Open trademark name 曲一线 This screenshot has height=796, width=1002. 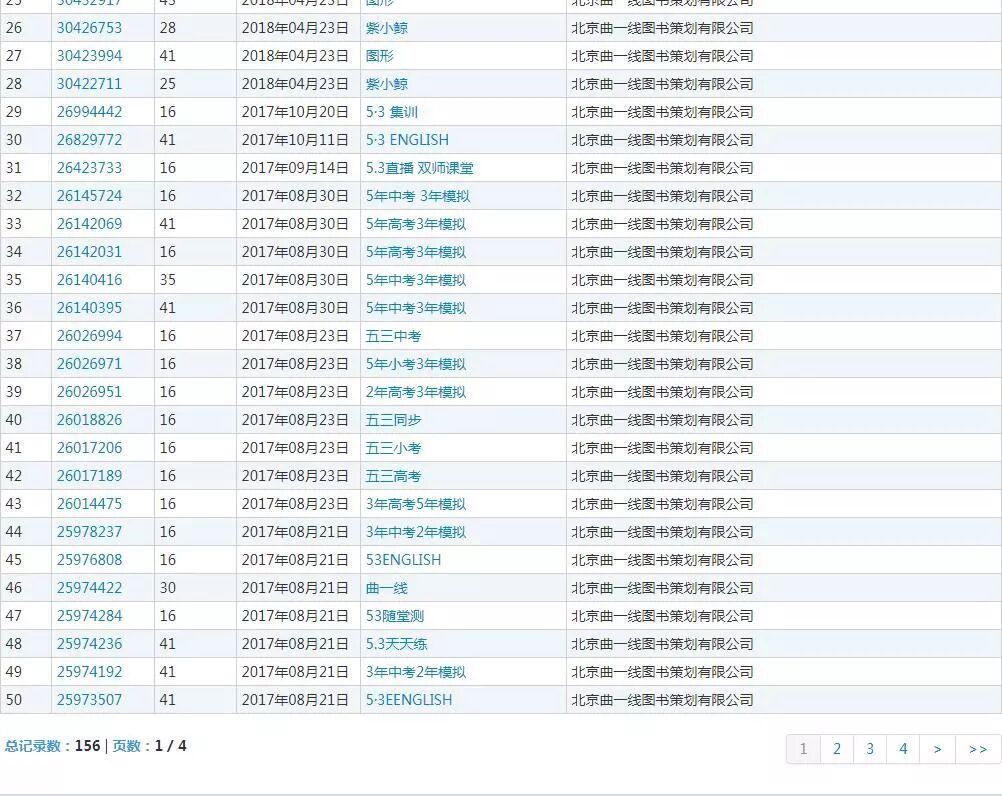(x=387, y=588)
